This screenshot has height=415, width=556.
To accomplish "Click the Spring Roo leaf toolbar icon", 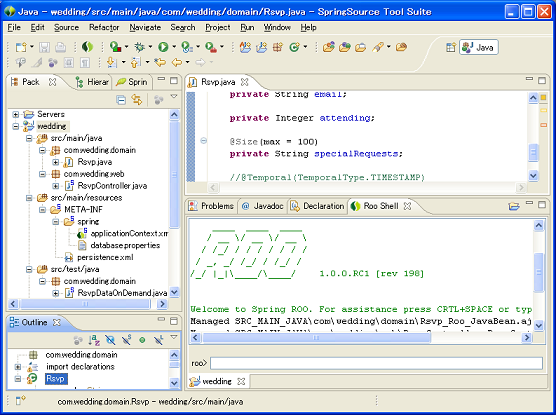I will click(87, 47).
